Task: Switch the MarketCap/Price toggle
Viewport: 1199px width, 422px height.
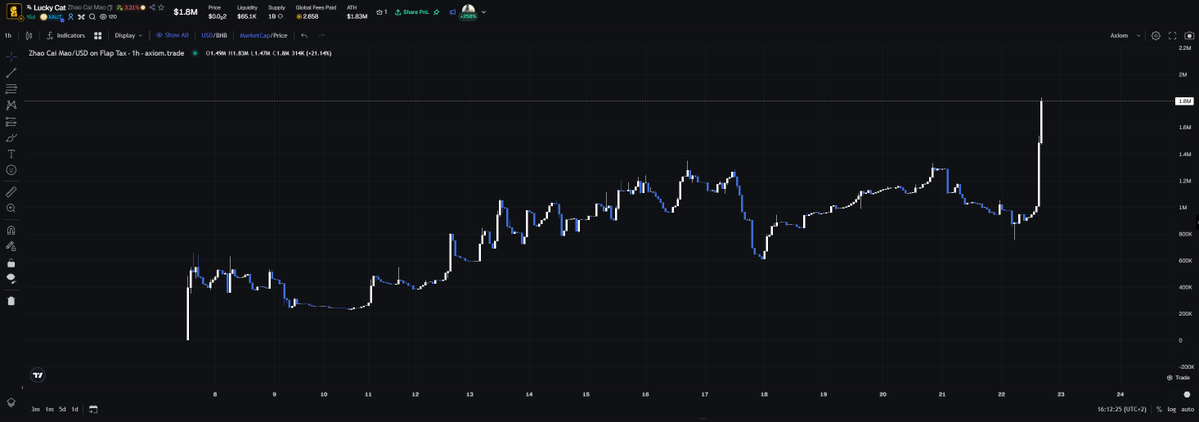Action: click(x=263, y=35)
